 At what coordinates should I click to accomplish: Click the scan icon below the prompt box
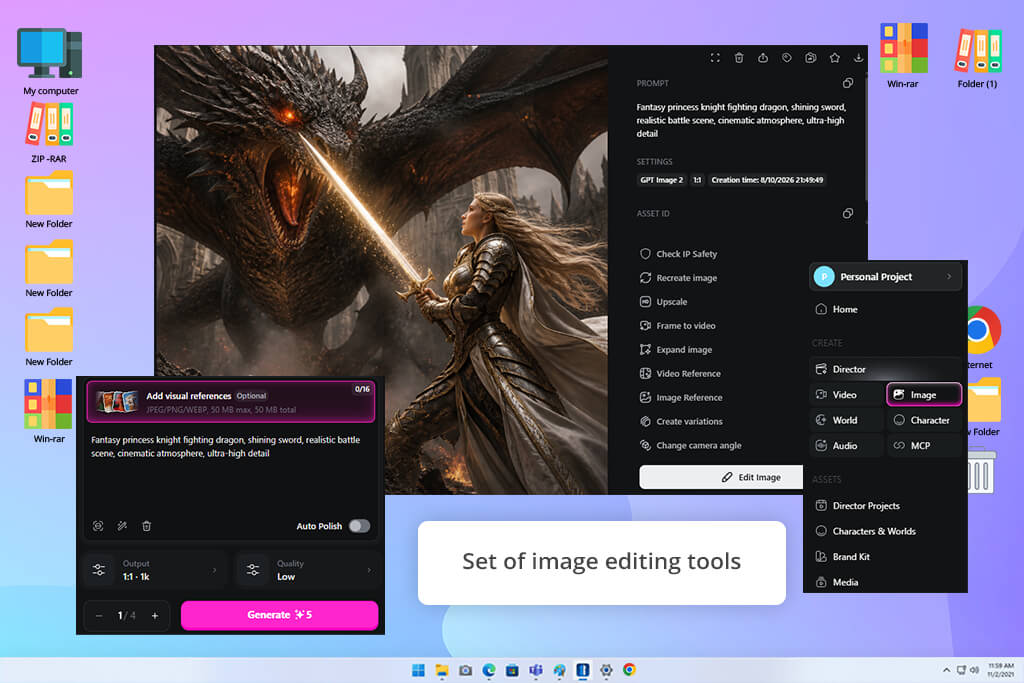click(x=98, y=526)
